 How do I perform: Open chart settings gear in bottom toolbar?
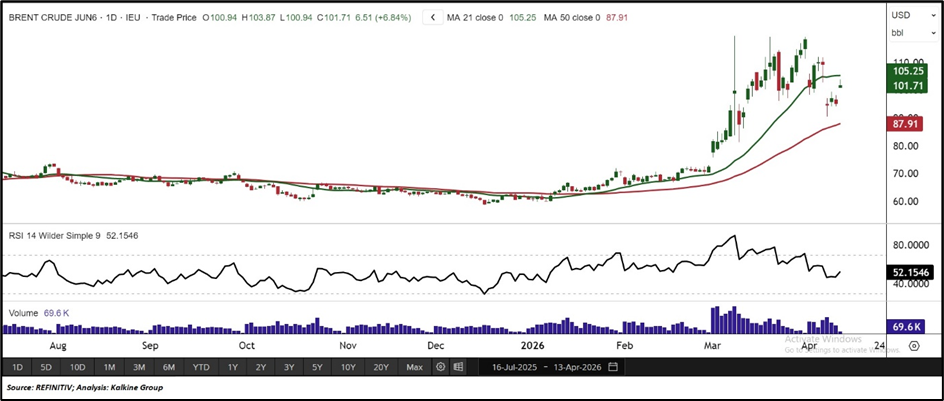pos(440,367)
